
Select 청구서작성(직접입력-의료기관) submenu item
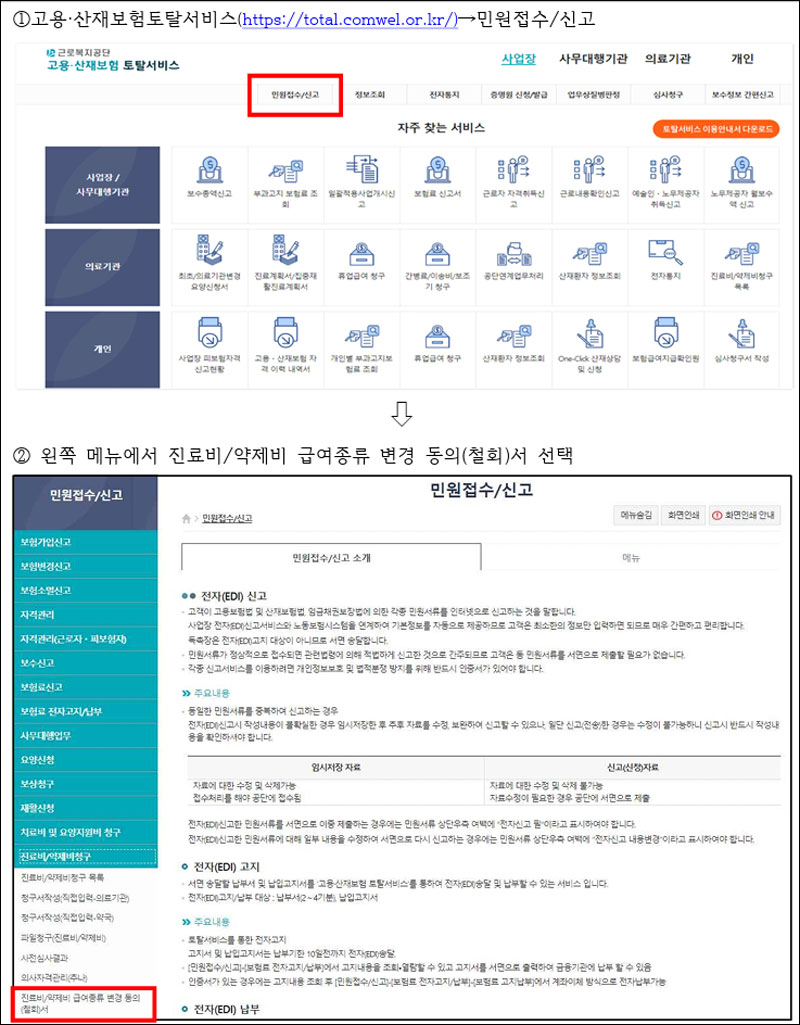pos(75,898)
